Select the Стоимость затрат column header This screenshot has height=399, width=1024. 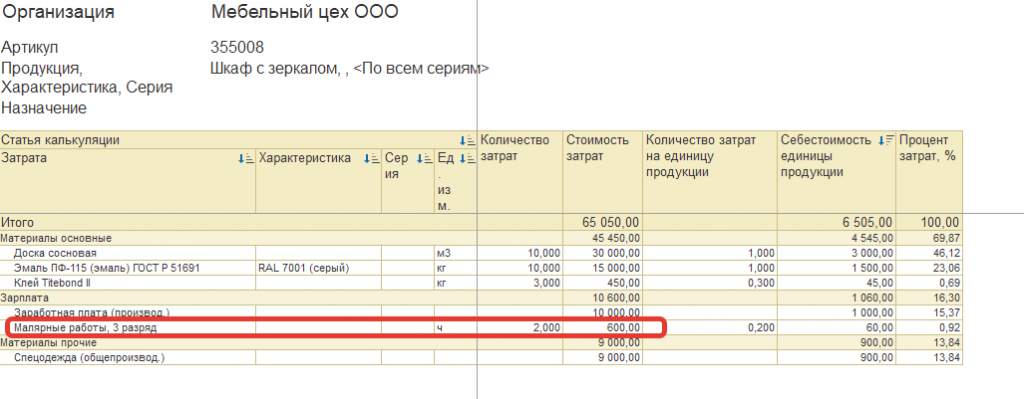coord(603,172)
